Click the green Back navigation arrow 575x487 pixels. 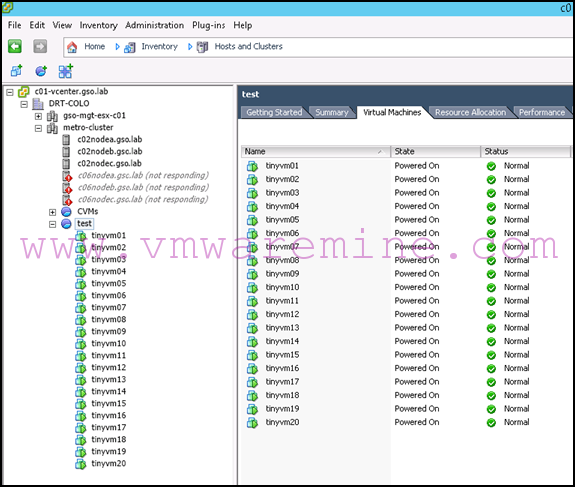coord(15,47)
